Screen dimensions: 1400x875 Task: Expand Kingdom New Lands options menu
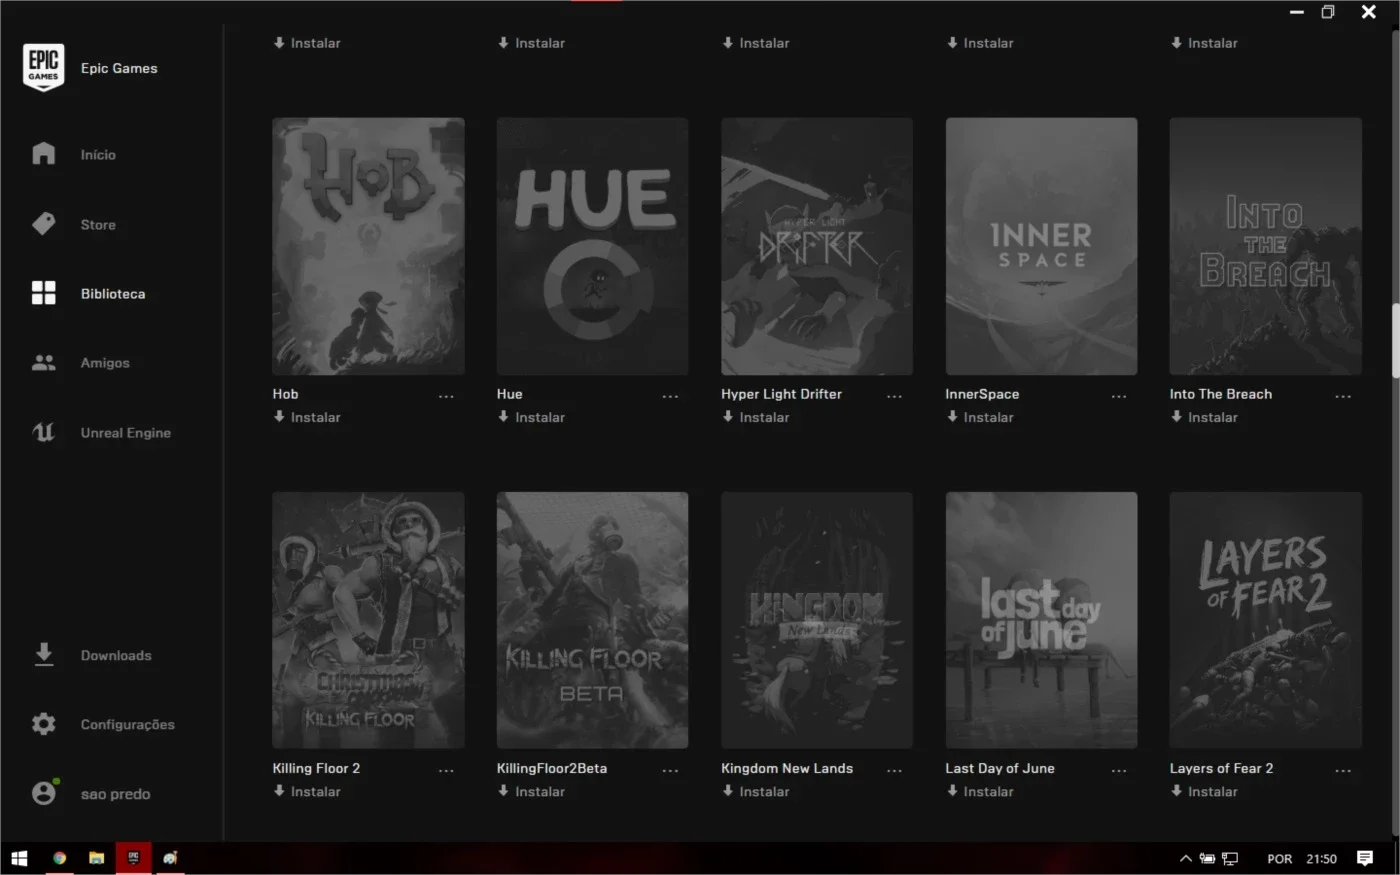tap(894, 770)
